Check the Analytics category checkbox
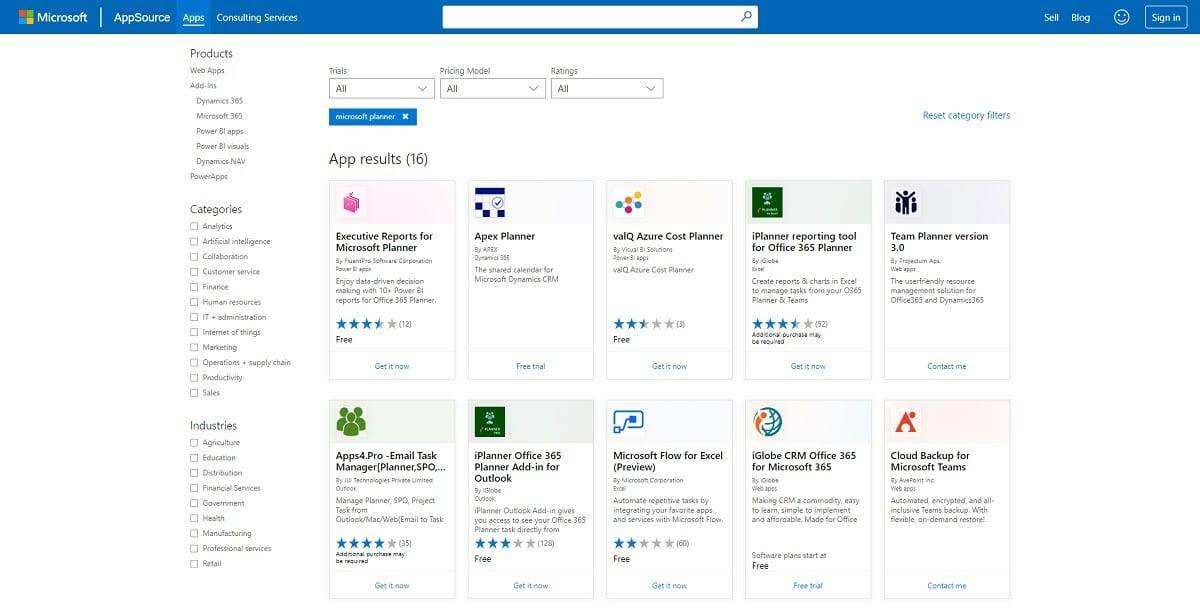 pos(194,227)
